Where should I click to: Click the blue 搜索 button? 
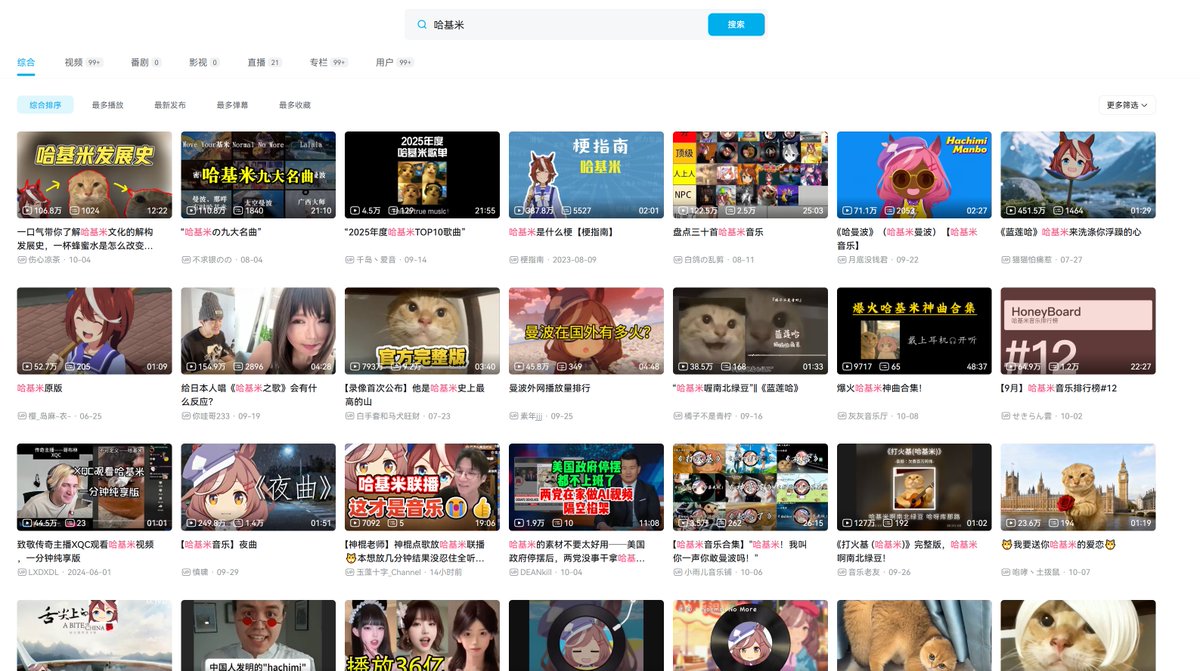pyautogui.click(x=736, y=25)
